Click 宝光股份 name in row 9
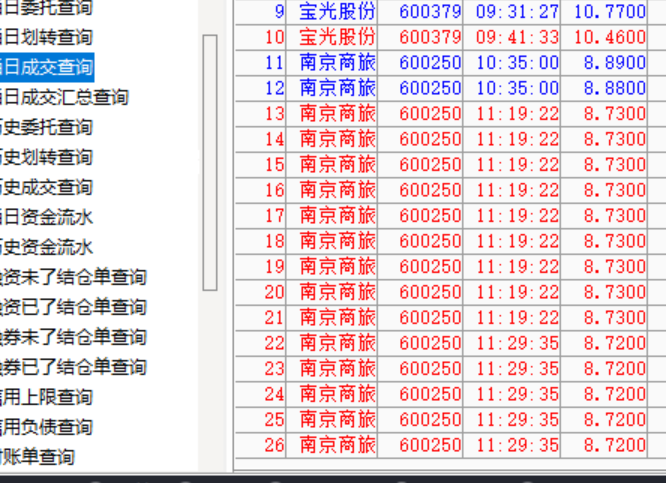 click(x=337, y=11)
